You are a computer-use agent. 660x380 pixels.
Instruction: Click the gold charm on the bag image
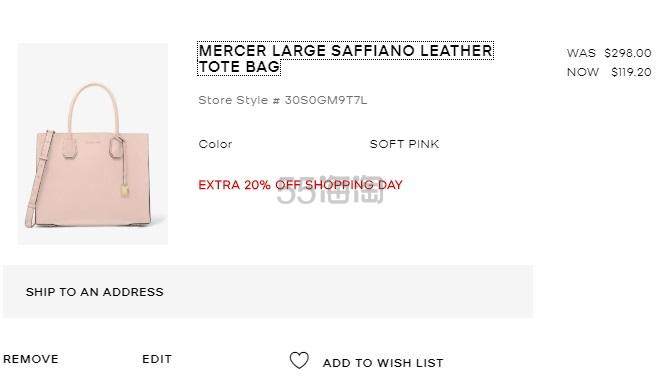pyautogui.click(x=125, y=191)
